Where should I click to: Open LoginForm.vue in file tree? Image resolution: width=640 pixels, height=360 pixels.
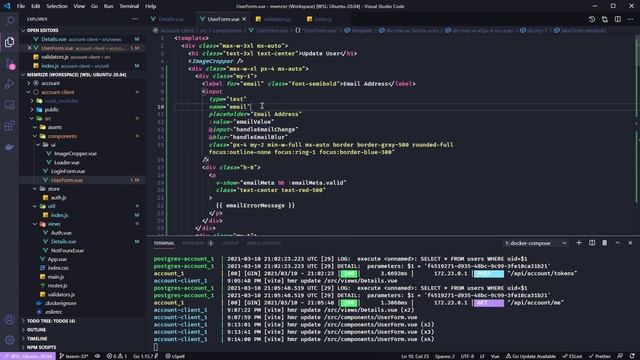(68, 171)
